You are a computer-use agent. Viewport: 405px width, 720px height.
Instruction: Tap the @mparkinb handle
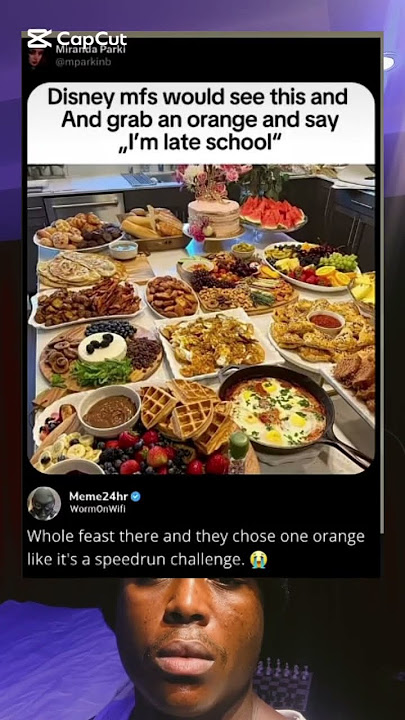click(x=84, y=62)
